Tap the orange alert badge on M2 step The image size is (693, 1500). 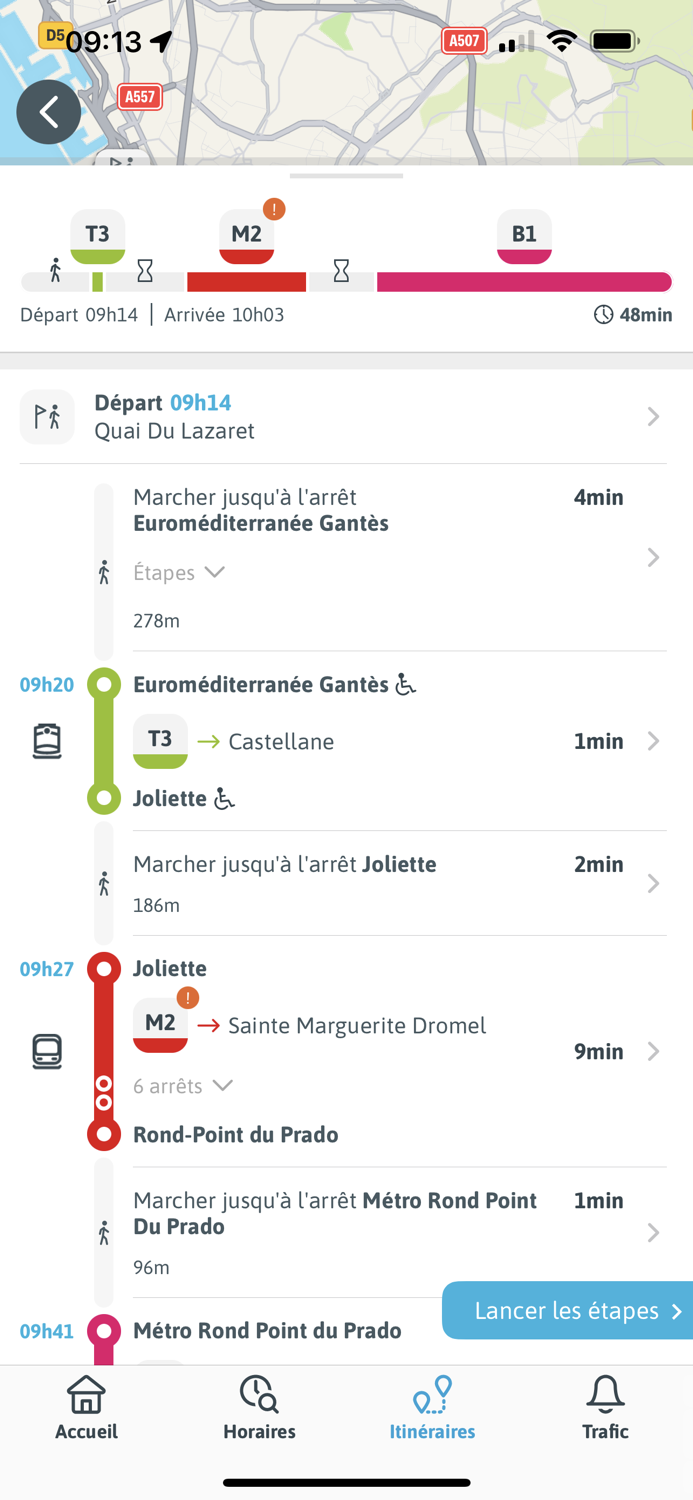pyautogui.click(x=187, y=998)
